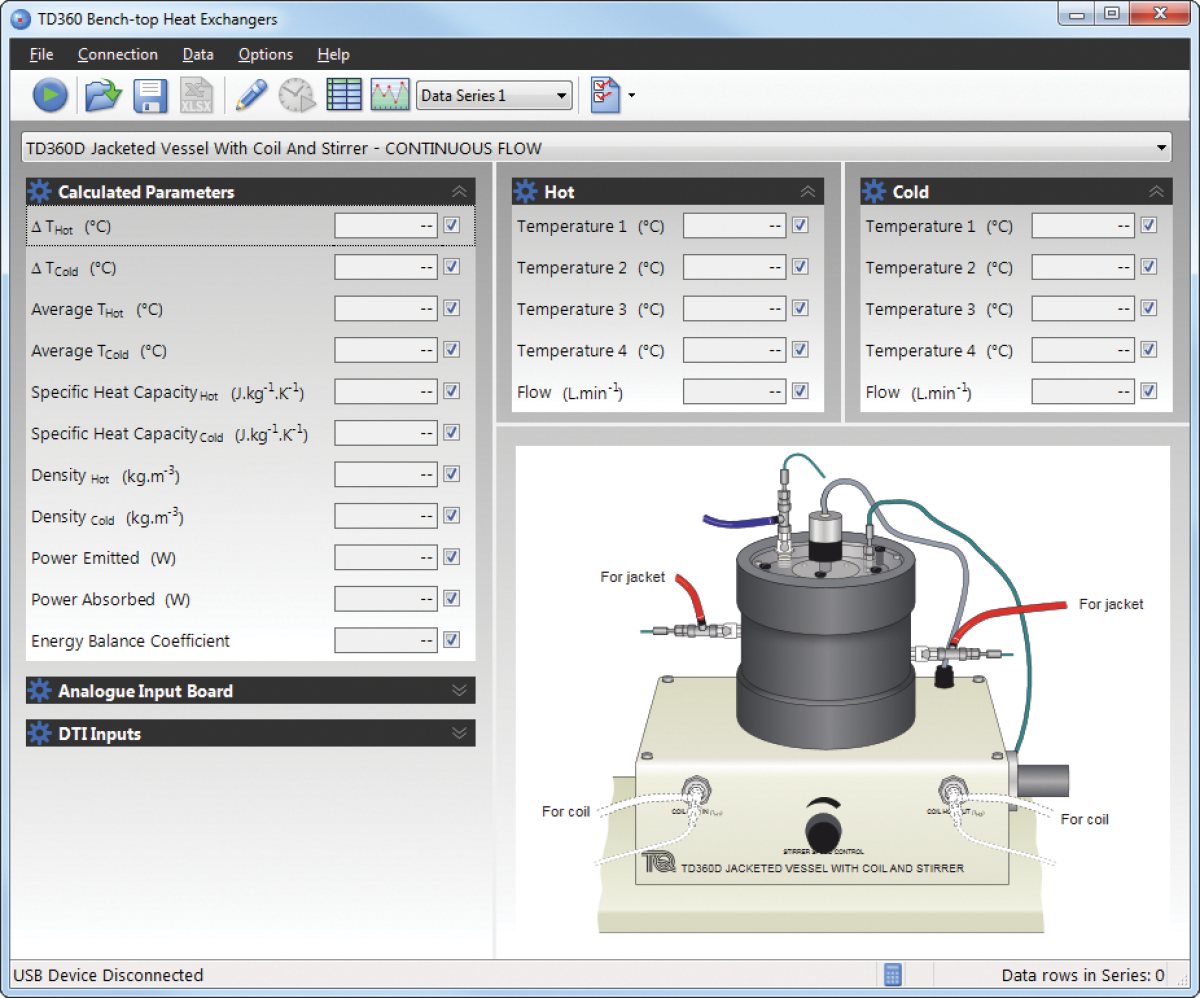The height and width of the screenshot is (998, 1200).
Task: Expand the DTI Inputs panel
Action: (x=459, y=733)
